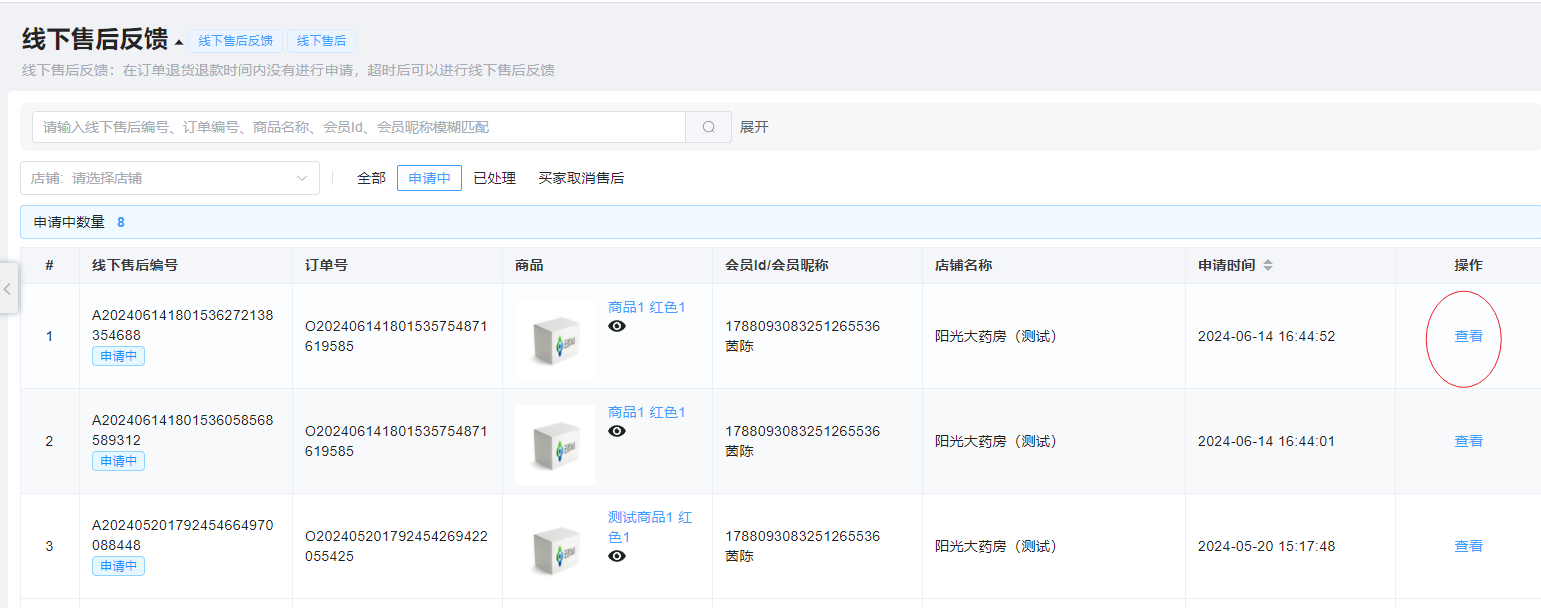Click application time 2024-06-14 16:44:01

tap(1266, 441)
